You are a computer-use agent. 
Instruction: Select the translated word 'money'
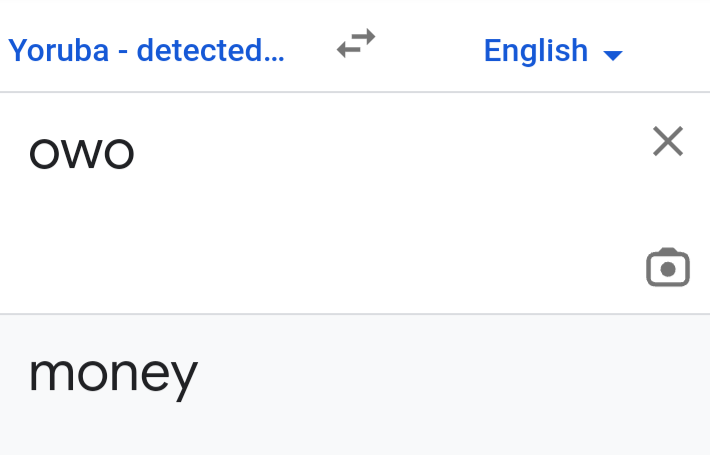pos(113,375)
